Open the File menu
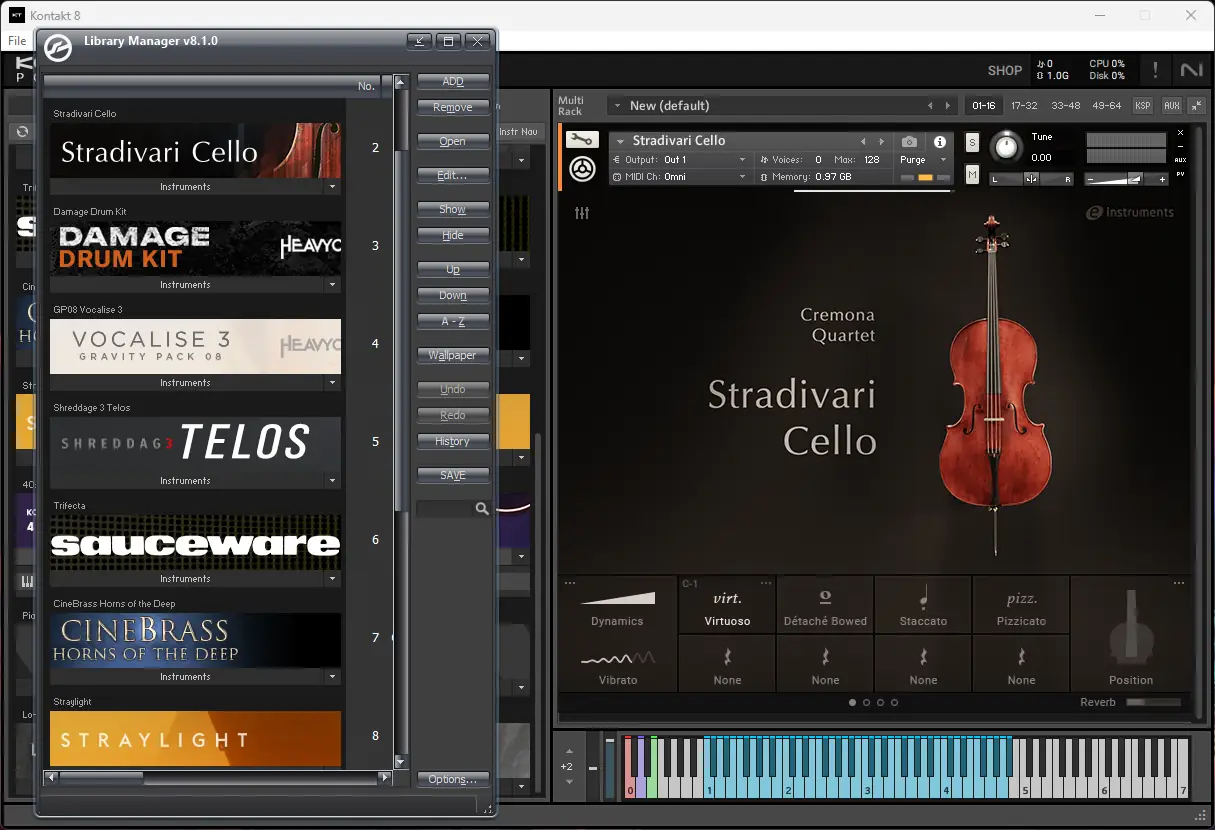 point(16,41)
